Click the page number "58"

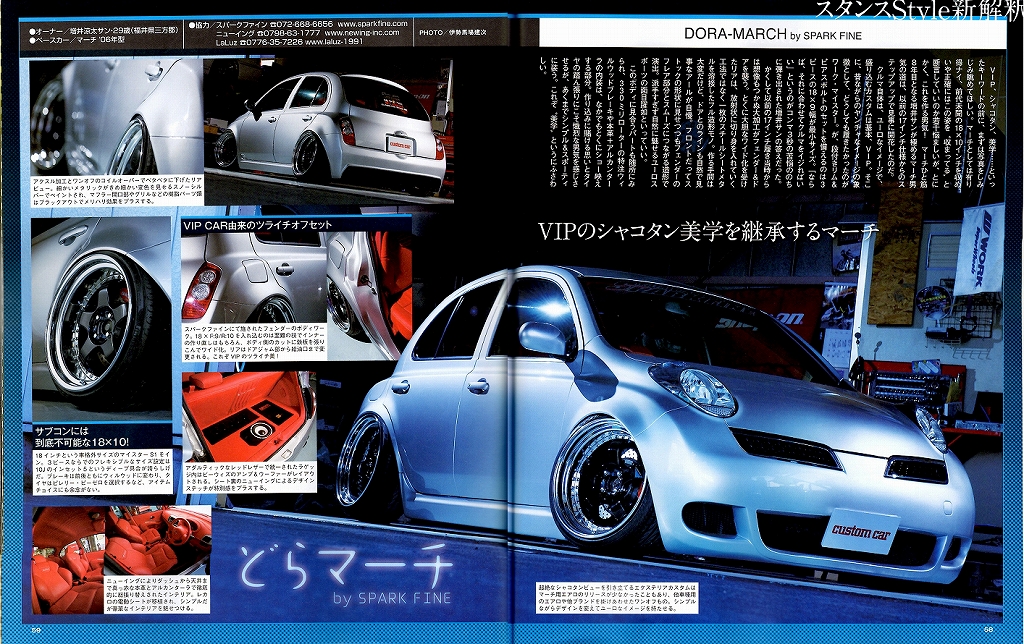989,629
